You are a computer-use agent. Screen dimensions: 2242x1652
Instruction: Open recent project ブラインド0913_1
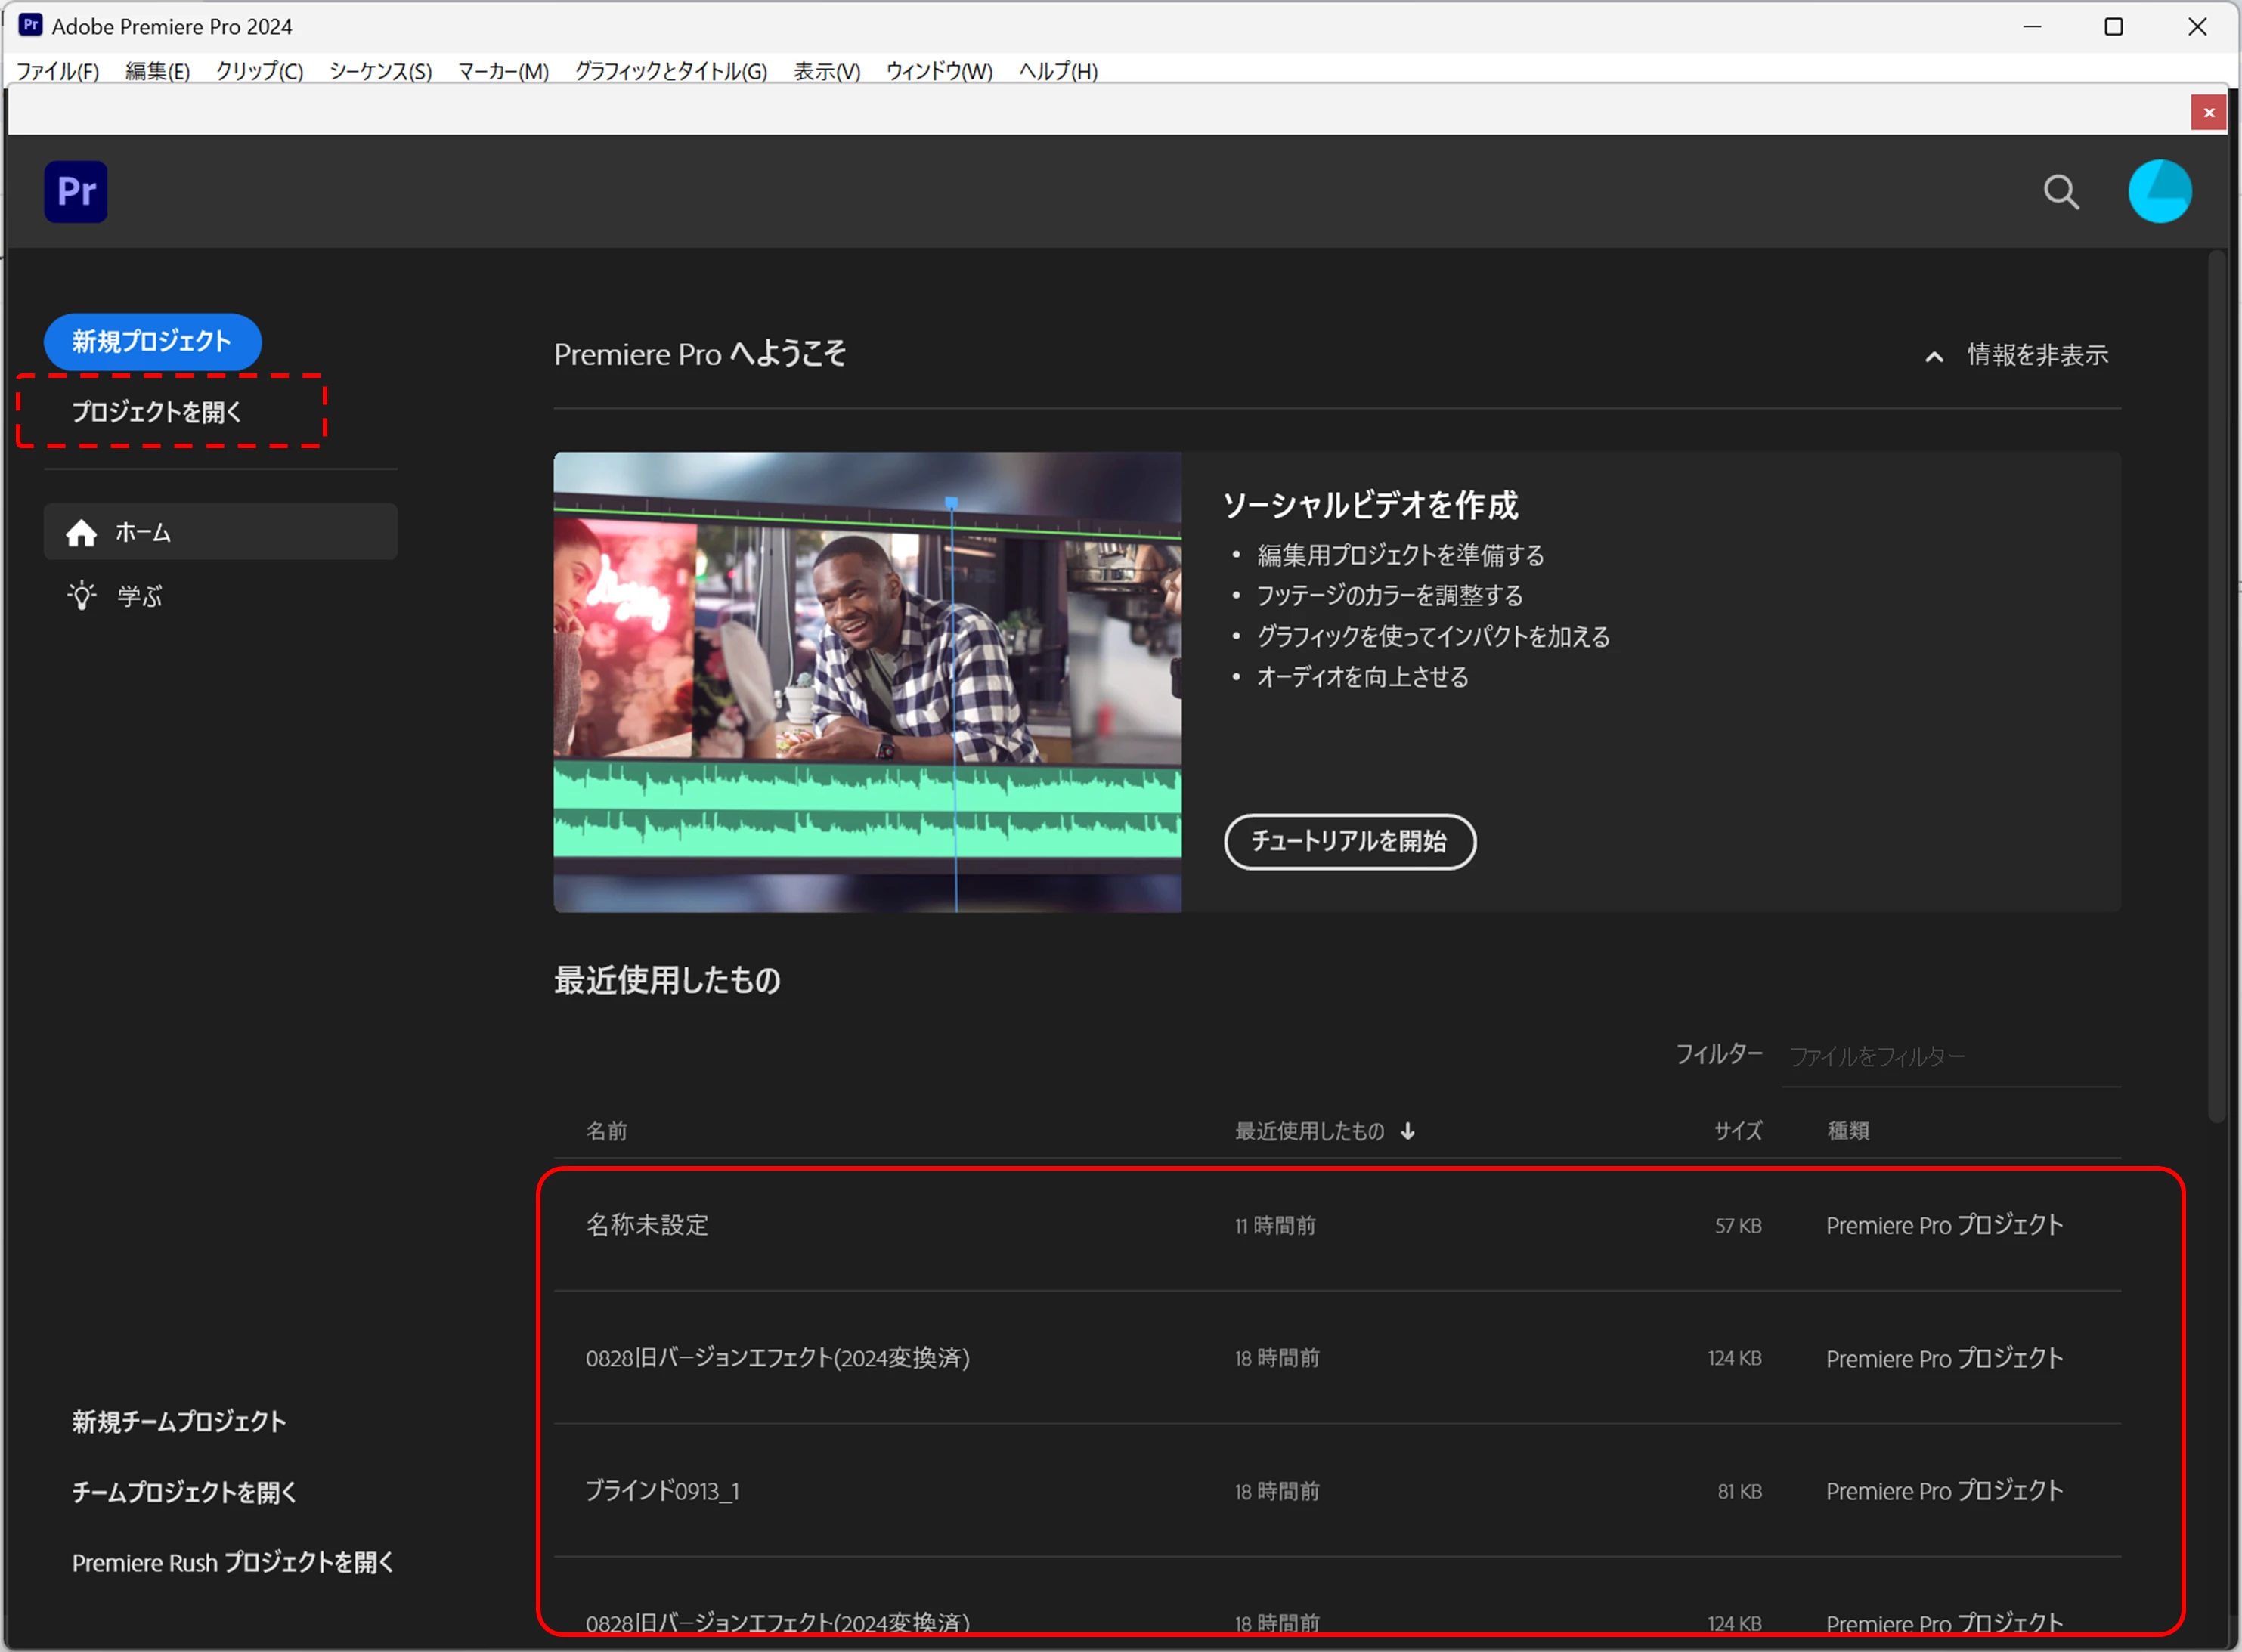pos(662,1491)
